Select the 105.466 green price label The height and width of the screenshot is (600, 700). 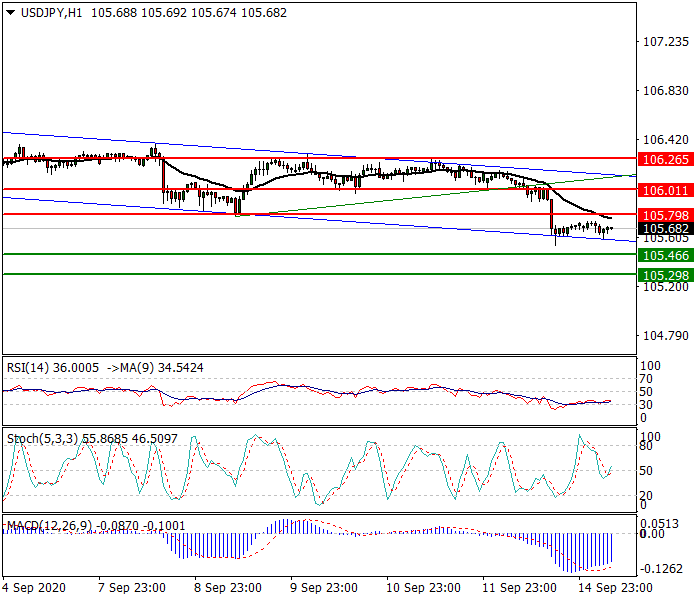(666, 255)
